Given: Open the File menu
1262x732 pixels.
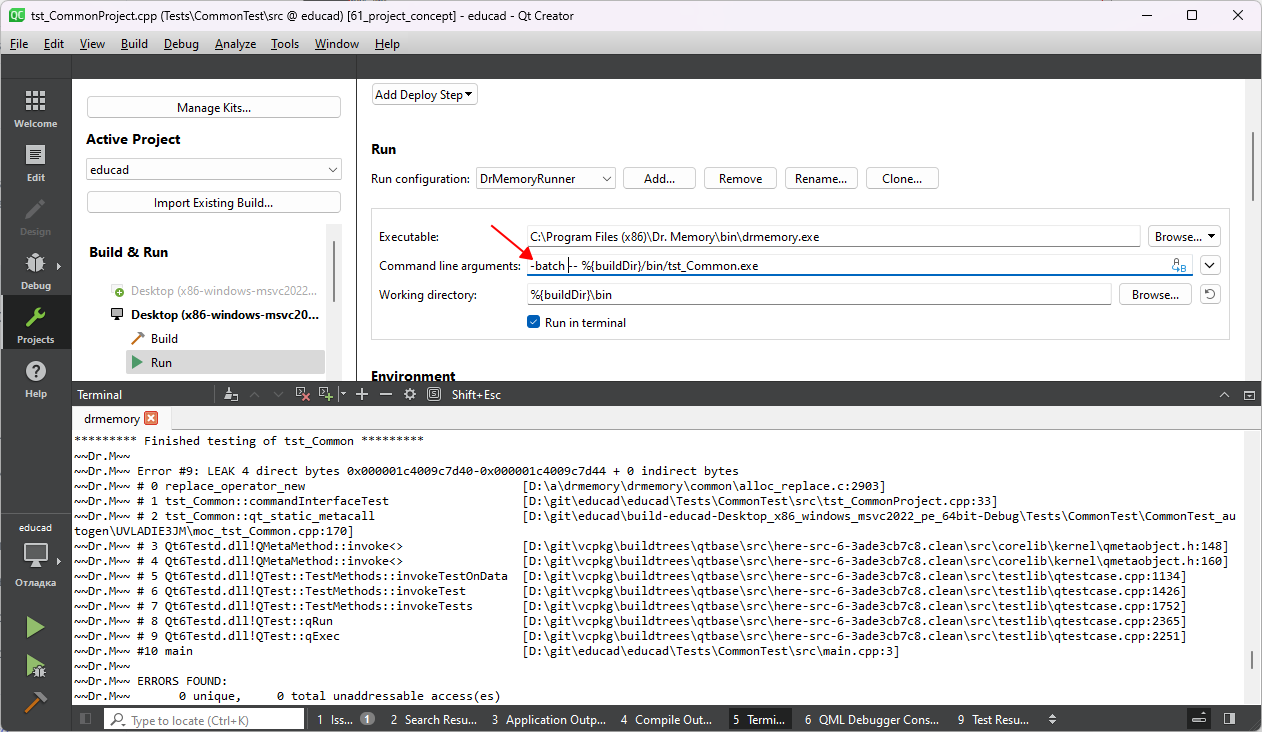Looking at the screenshot, I should tap(19, 44).
